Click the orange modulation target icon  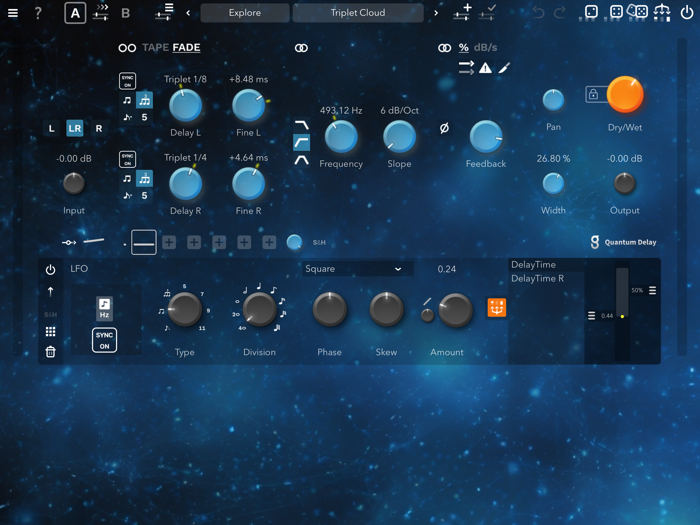tap(496, 308)
